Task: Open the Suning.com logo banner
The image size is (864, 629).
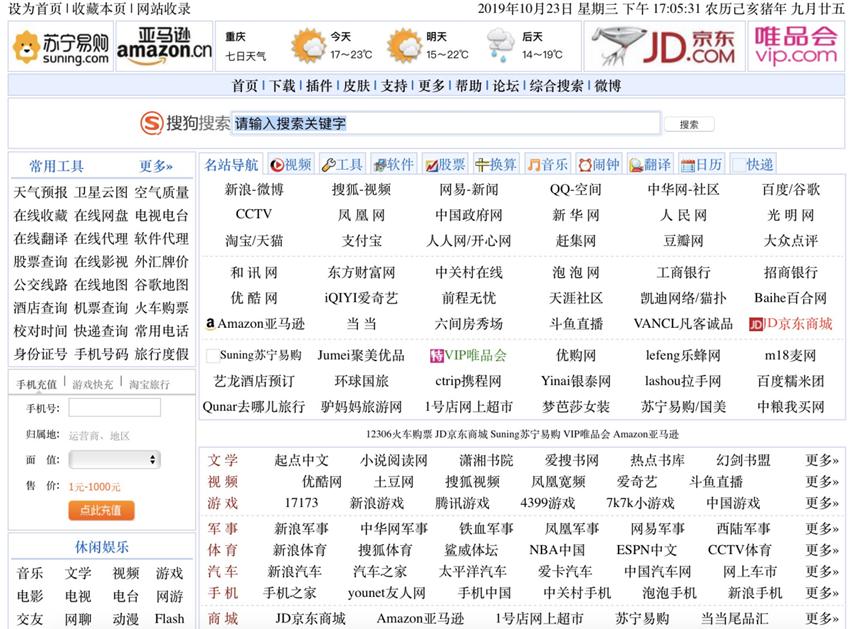Action: click(x=61, y=47)
